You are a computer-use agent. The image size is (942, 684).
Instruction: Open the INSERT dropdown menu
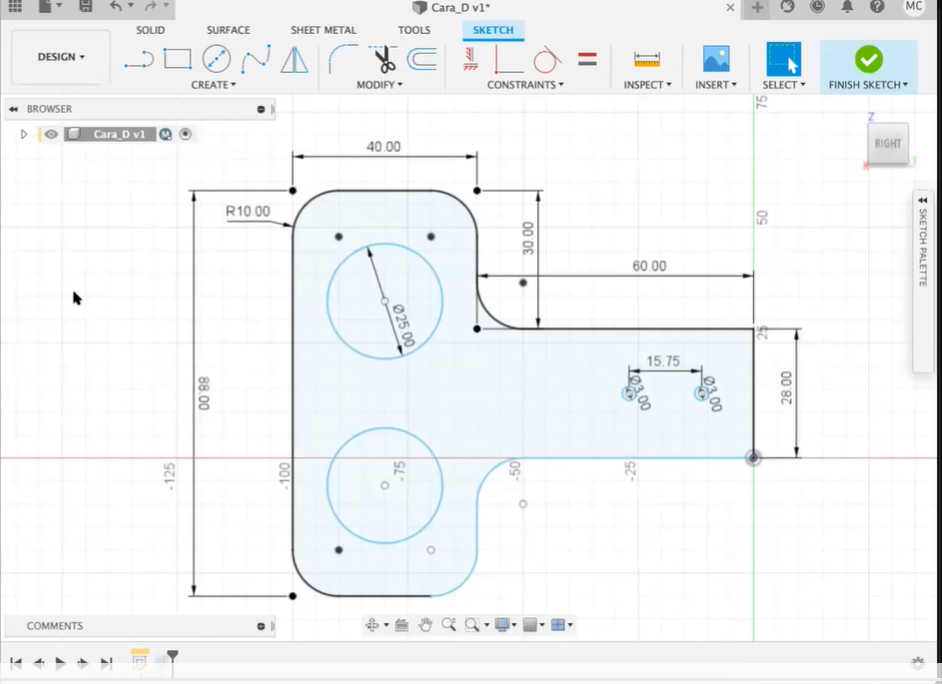click(x=716, y=85)
